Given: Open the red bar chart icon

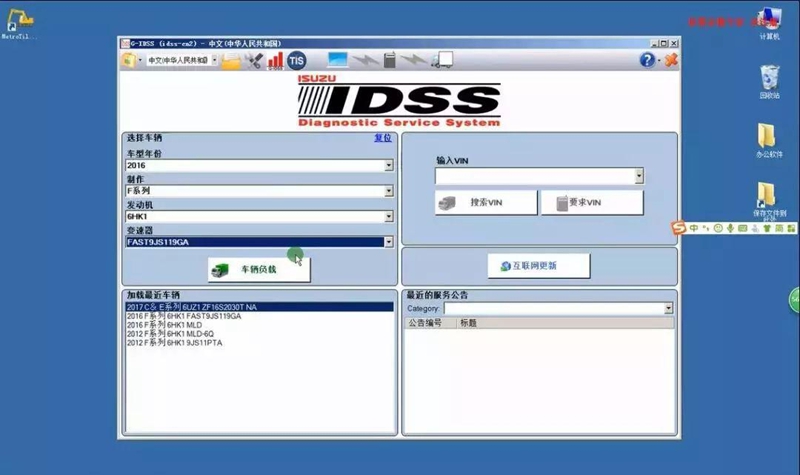Looking at the screenshot, I should point(275,61).
